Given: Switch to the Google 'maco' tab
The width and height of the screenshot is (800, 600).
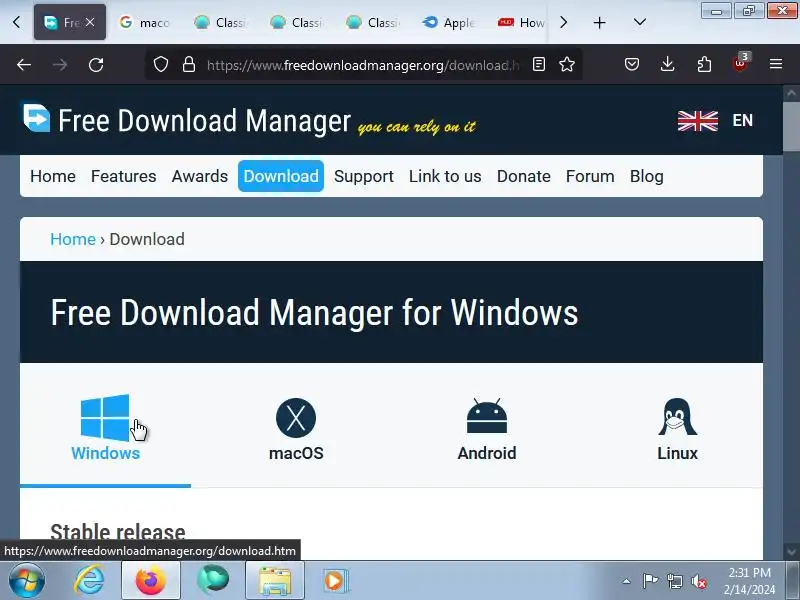Looking at the screenshot, I should [x=145, y=22].
